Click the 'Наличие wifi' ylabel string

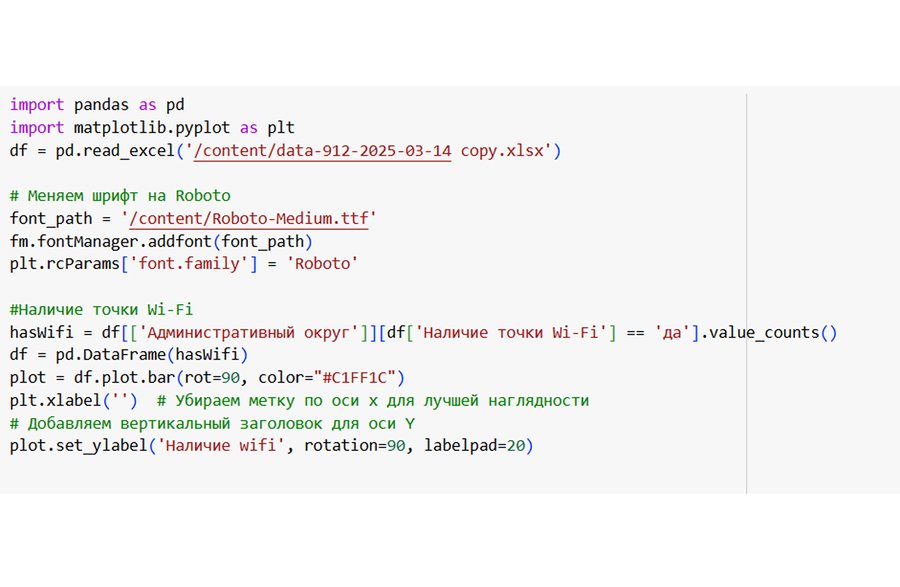point(222,445)
